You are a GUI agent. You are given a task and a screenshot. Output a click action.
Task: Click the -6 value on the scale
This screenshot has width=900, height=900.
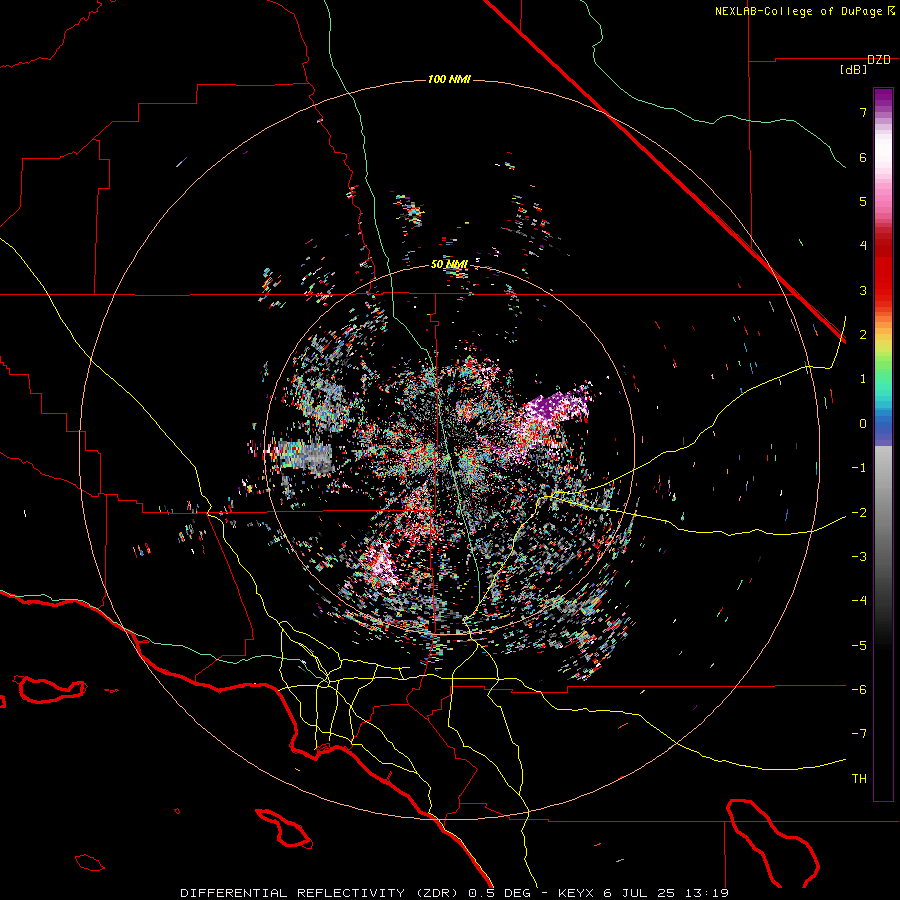point(859,690)
